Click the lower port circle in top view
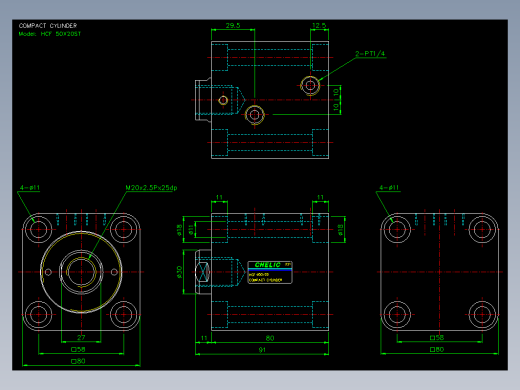Image resolution: width=520 pixels, height=390 pixels. click(x=255, y=115)
